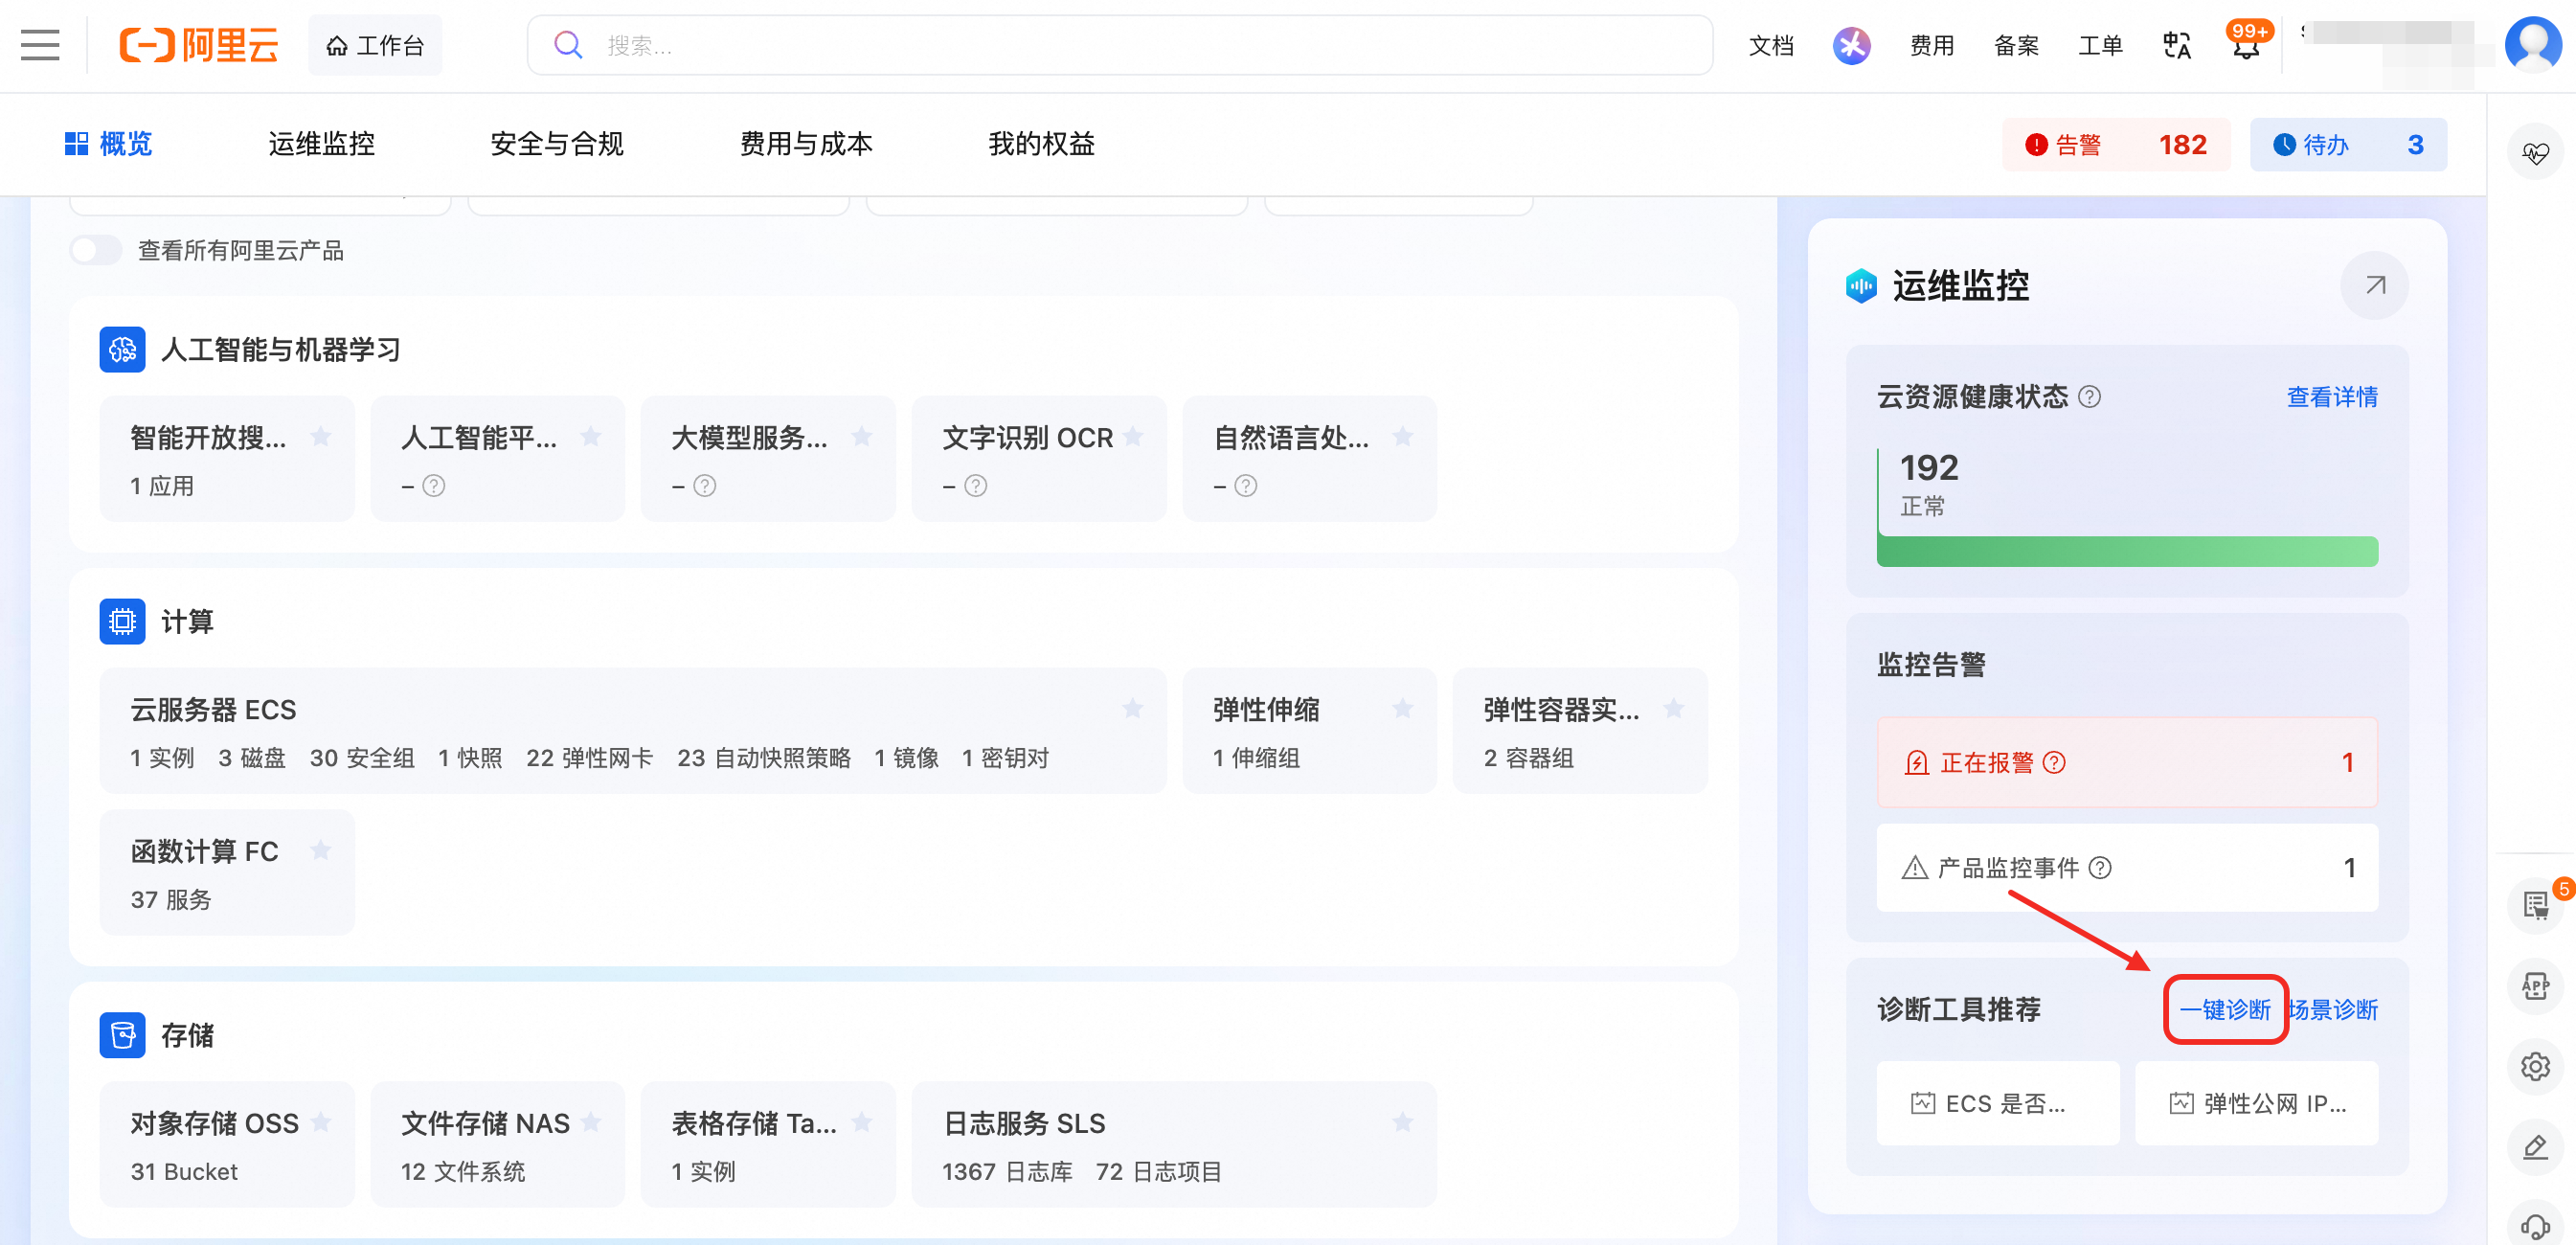Viewport: 2576px width, 1245px height.
Task: Open the user avatar profile icon
Action: [x=2532, y=43]
